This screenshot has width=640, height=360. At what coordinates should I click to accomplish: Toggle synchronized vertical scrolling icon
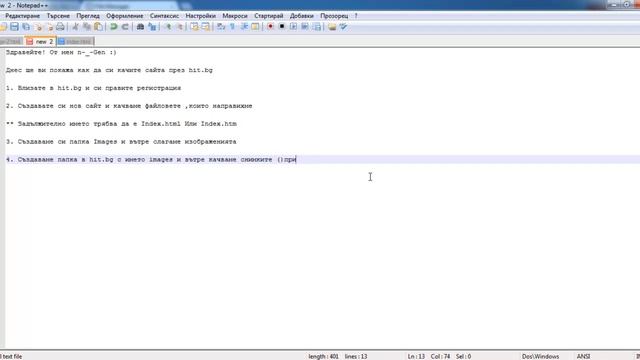(x=194, y=27)
